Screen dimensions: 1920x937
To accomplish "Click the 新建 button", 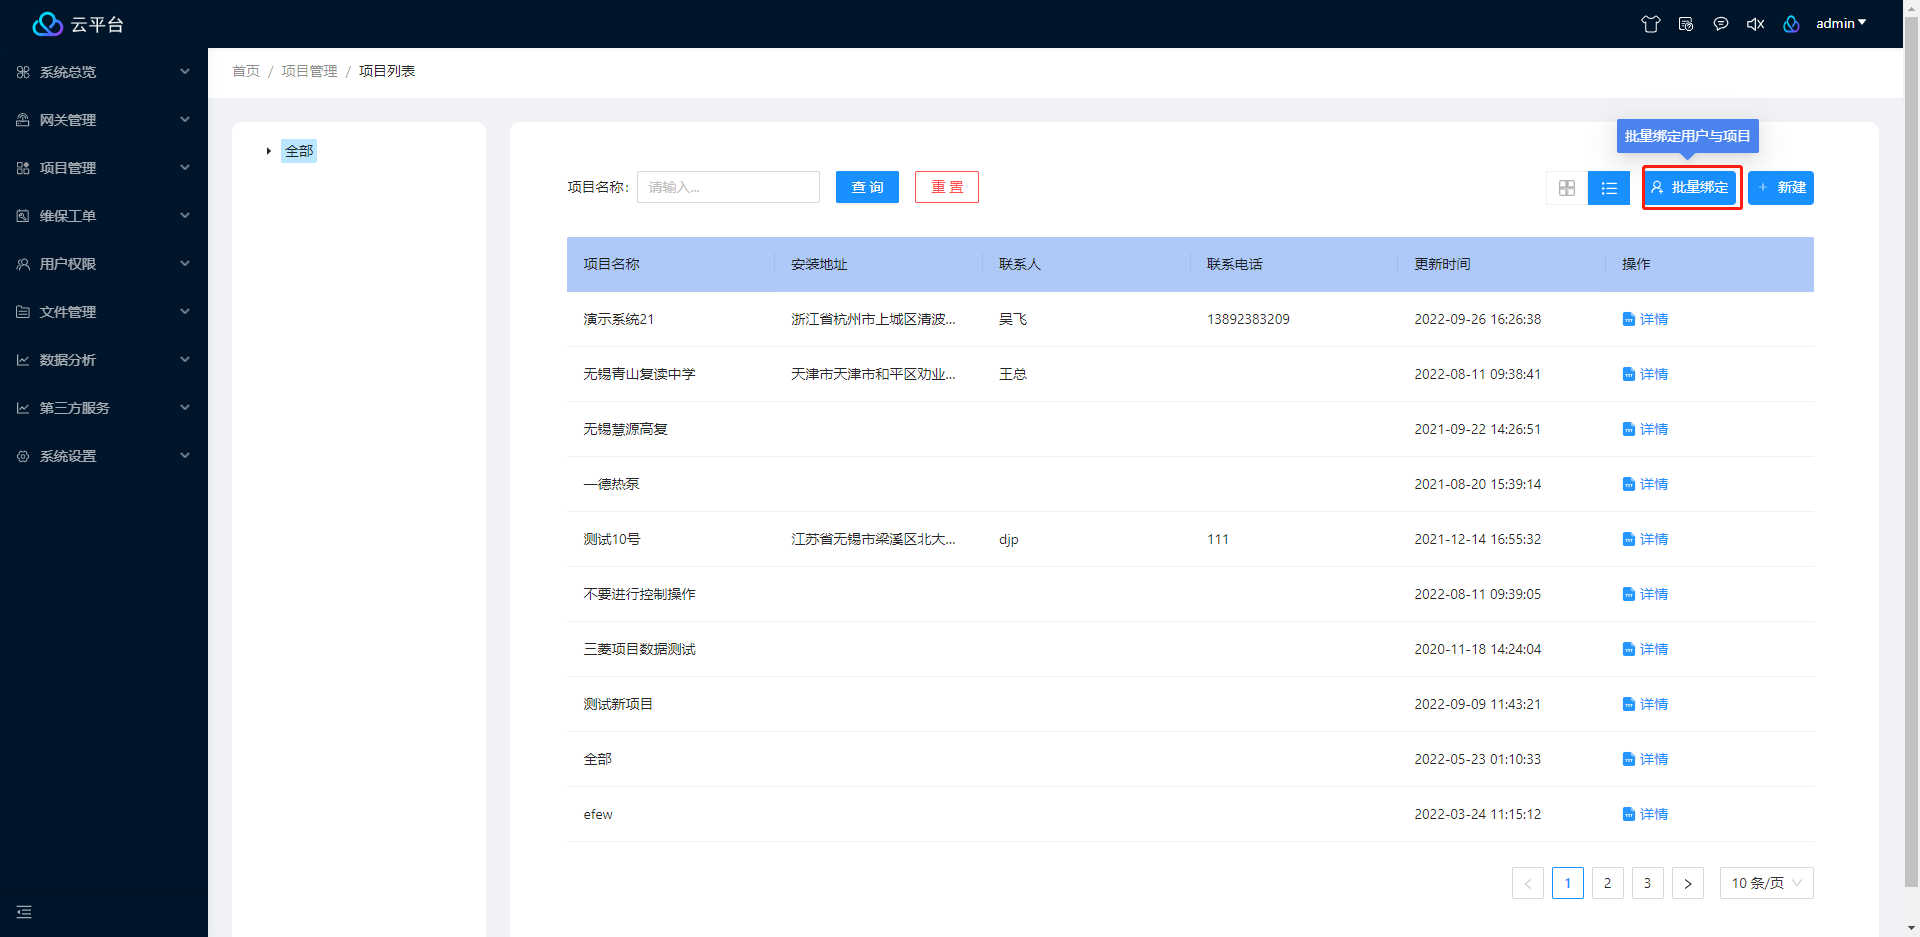I will click(1781, 187).
